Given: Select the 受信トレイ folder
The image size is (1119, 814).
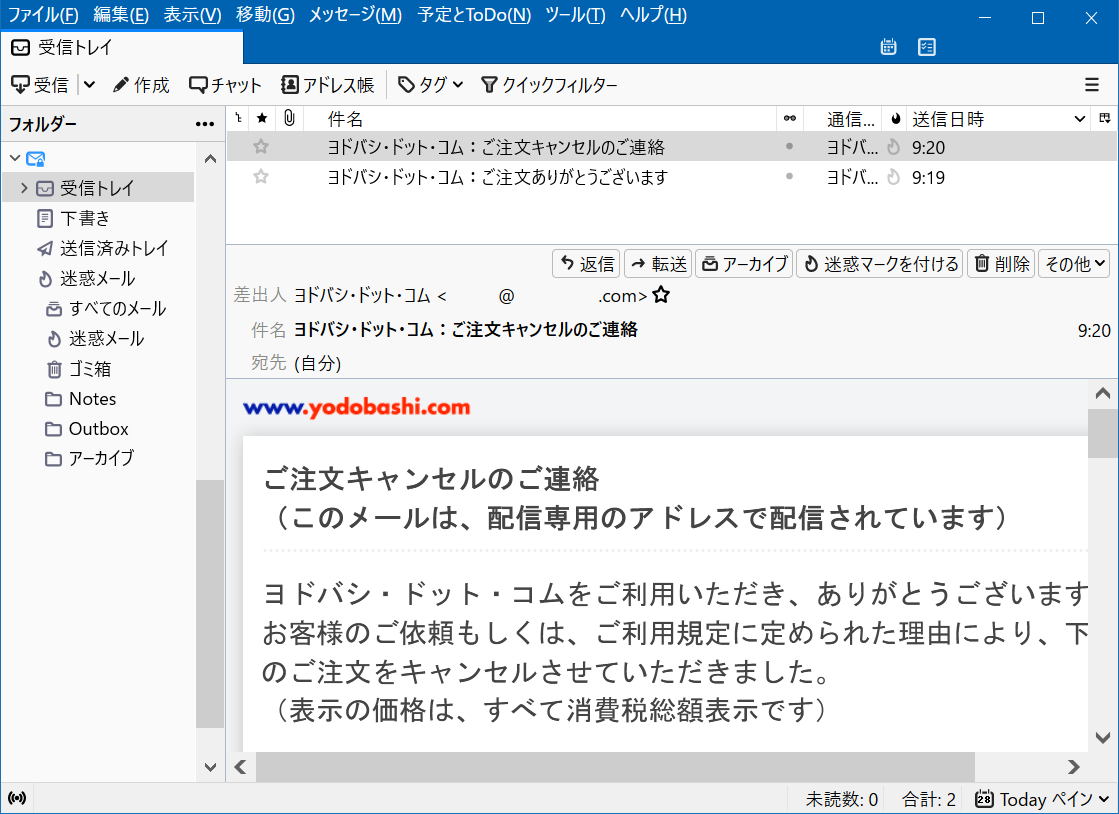Looking at the screenshot, I should click(x=98, y=188).
